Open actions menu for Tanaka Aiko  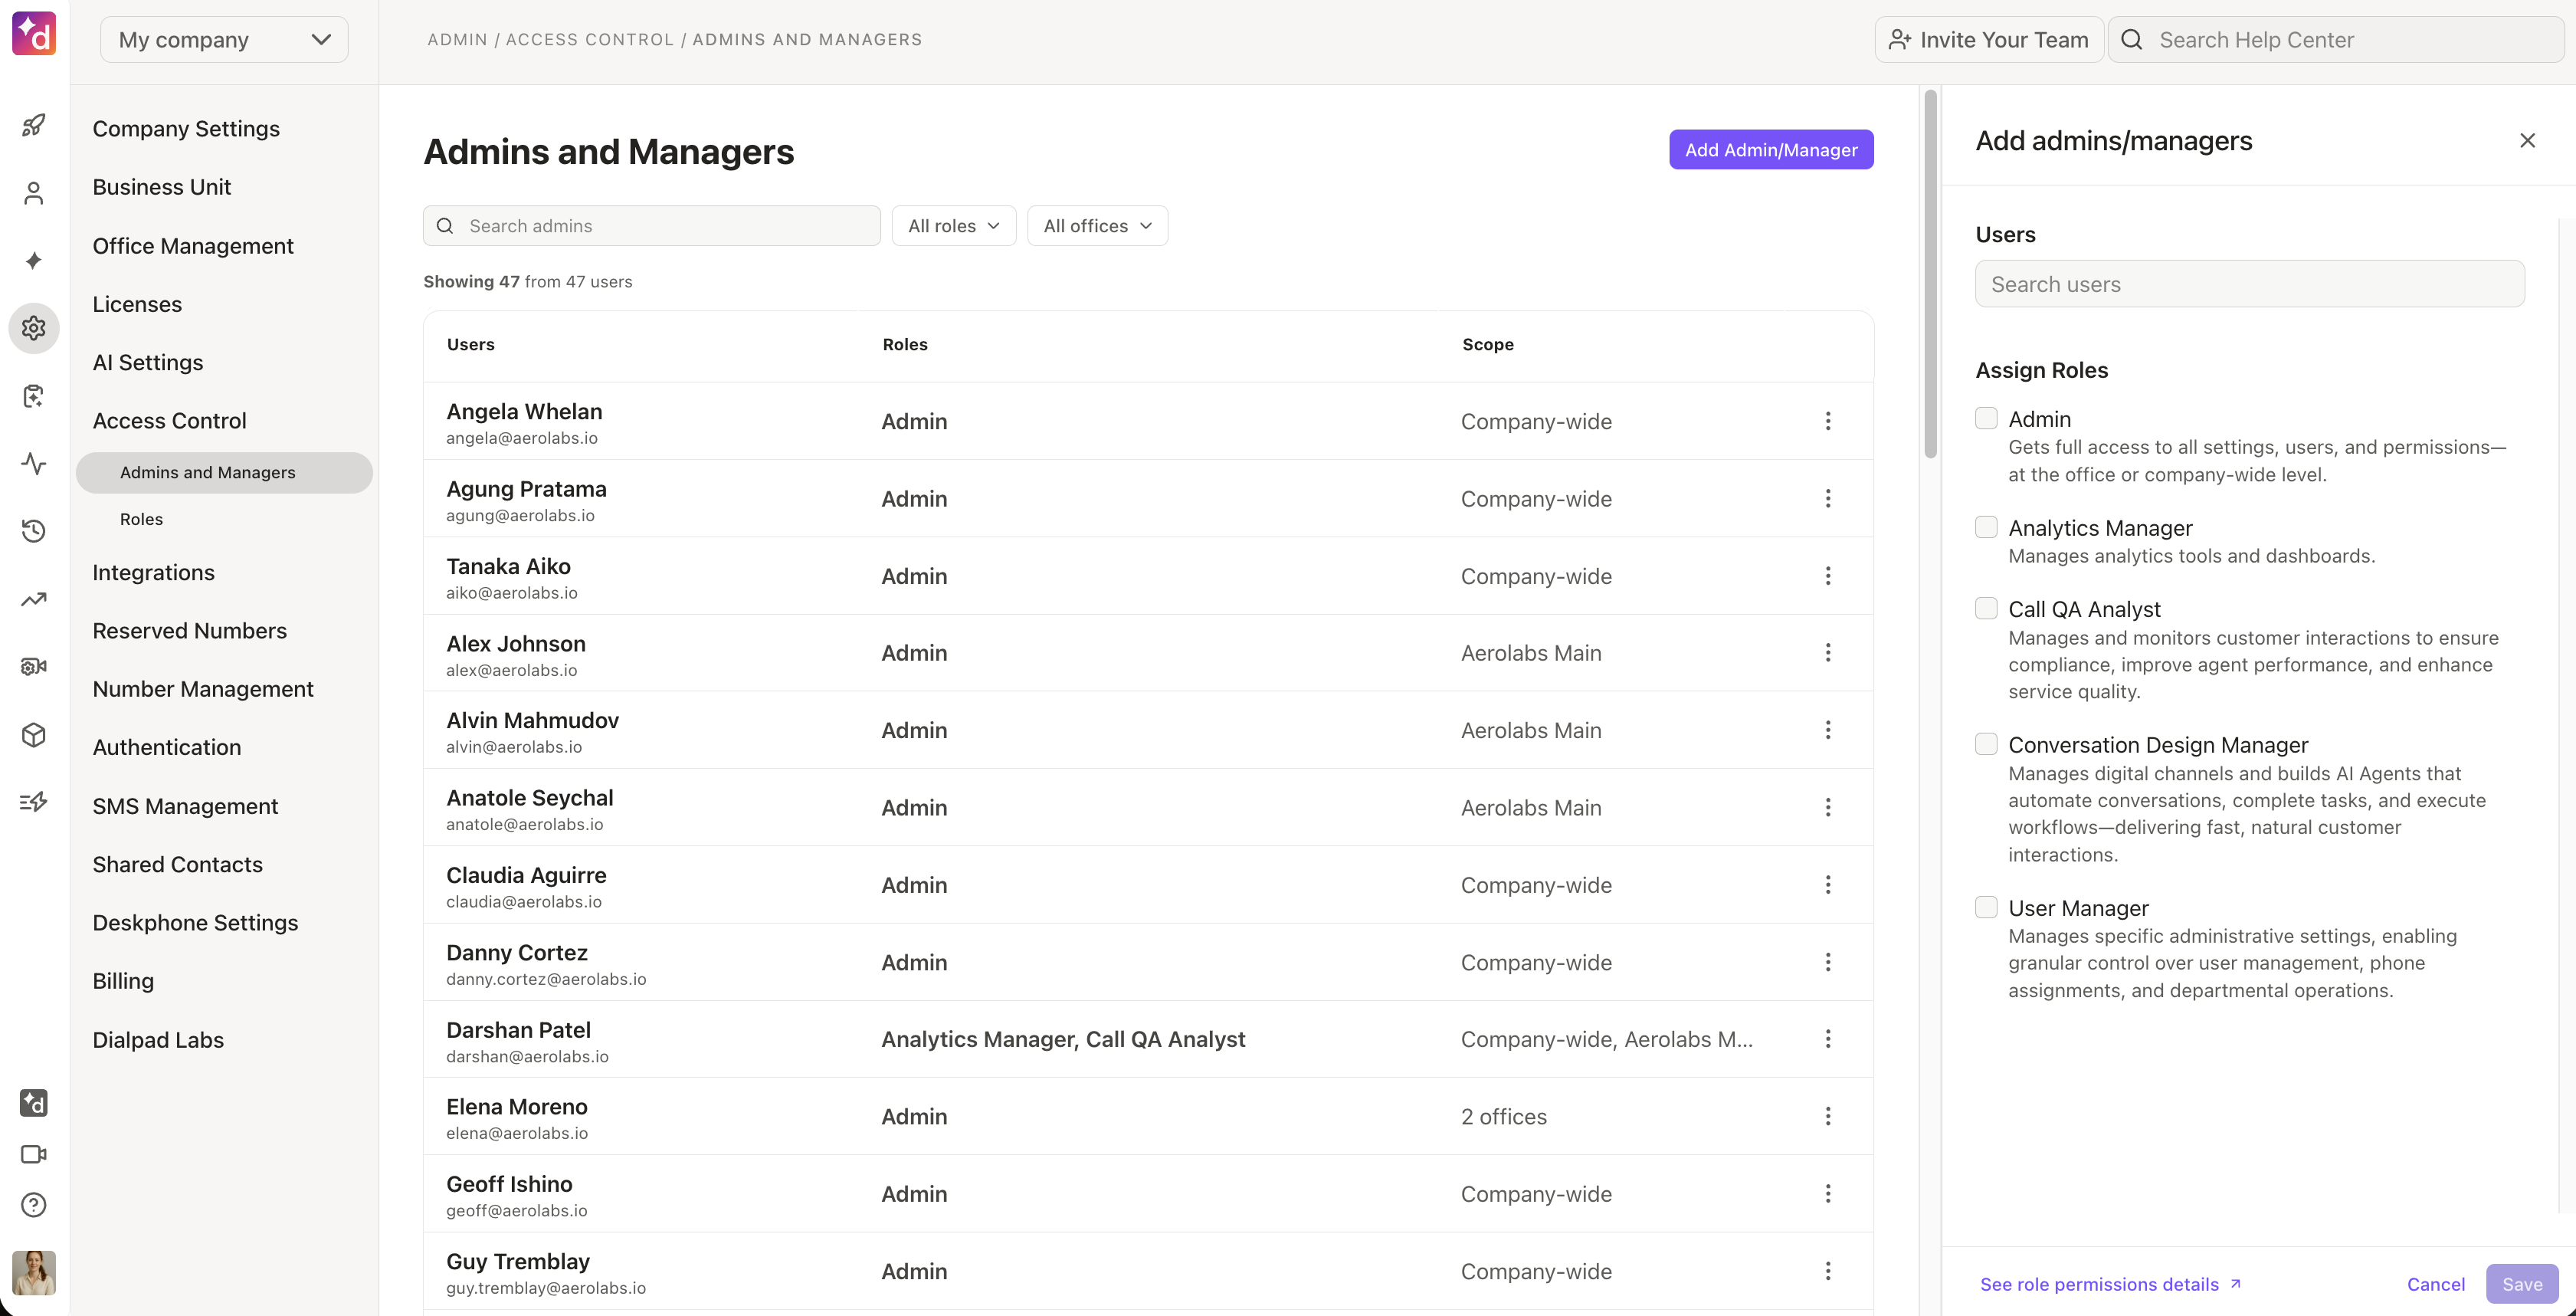(1828, 576)
